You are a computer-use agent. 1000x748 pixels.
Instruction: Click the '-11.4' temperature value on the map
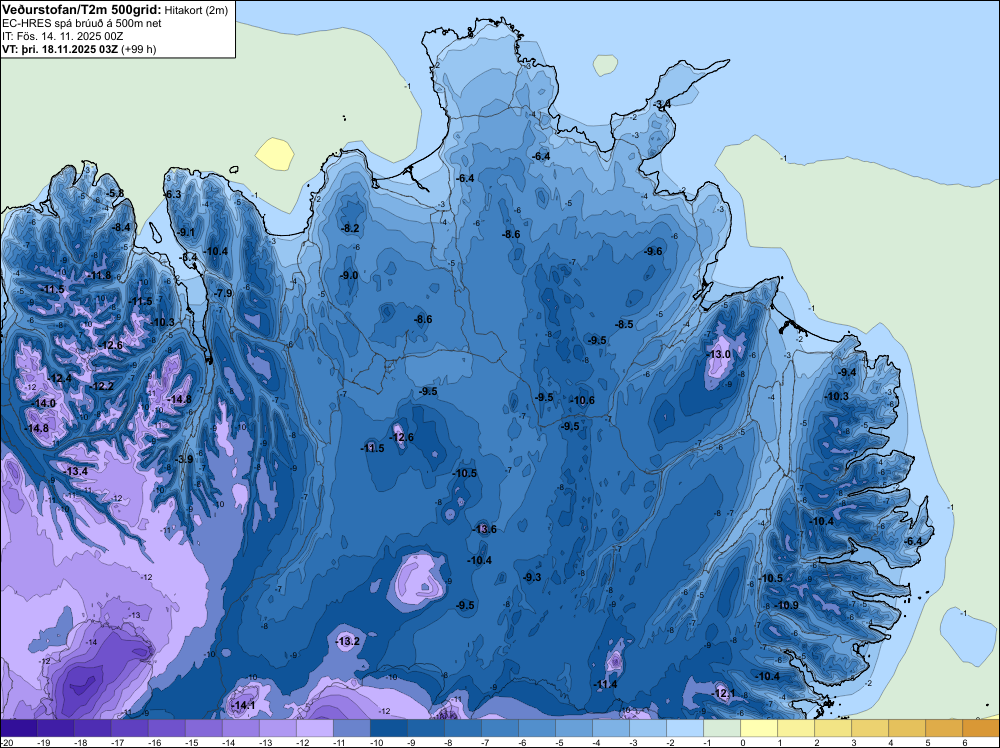605,684
